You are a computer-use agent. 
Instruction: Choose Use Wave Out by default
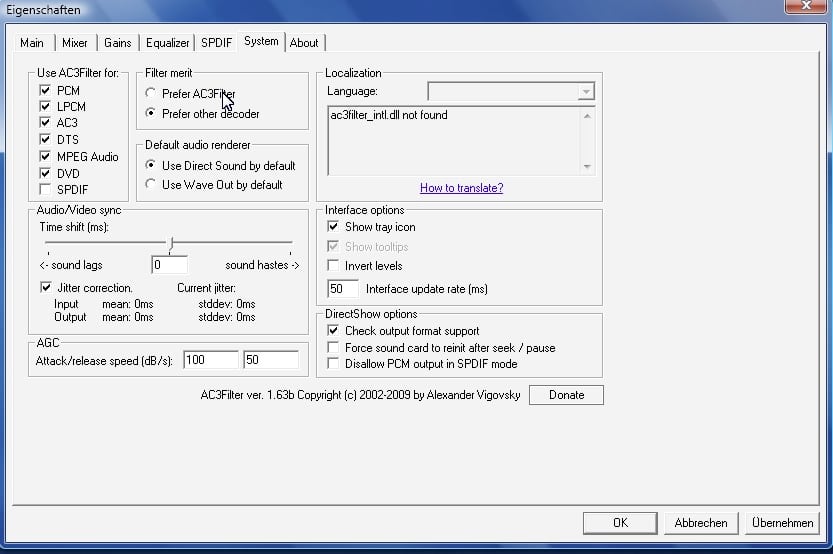point(151,185)
